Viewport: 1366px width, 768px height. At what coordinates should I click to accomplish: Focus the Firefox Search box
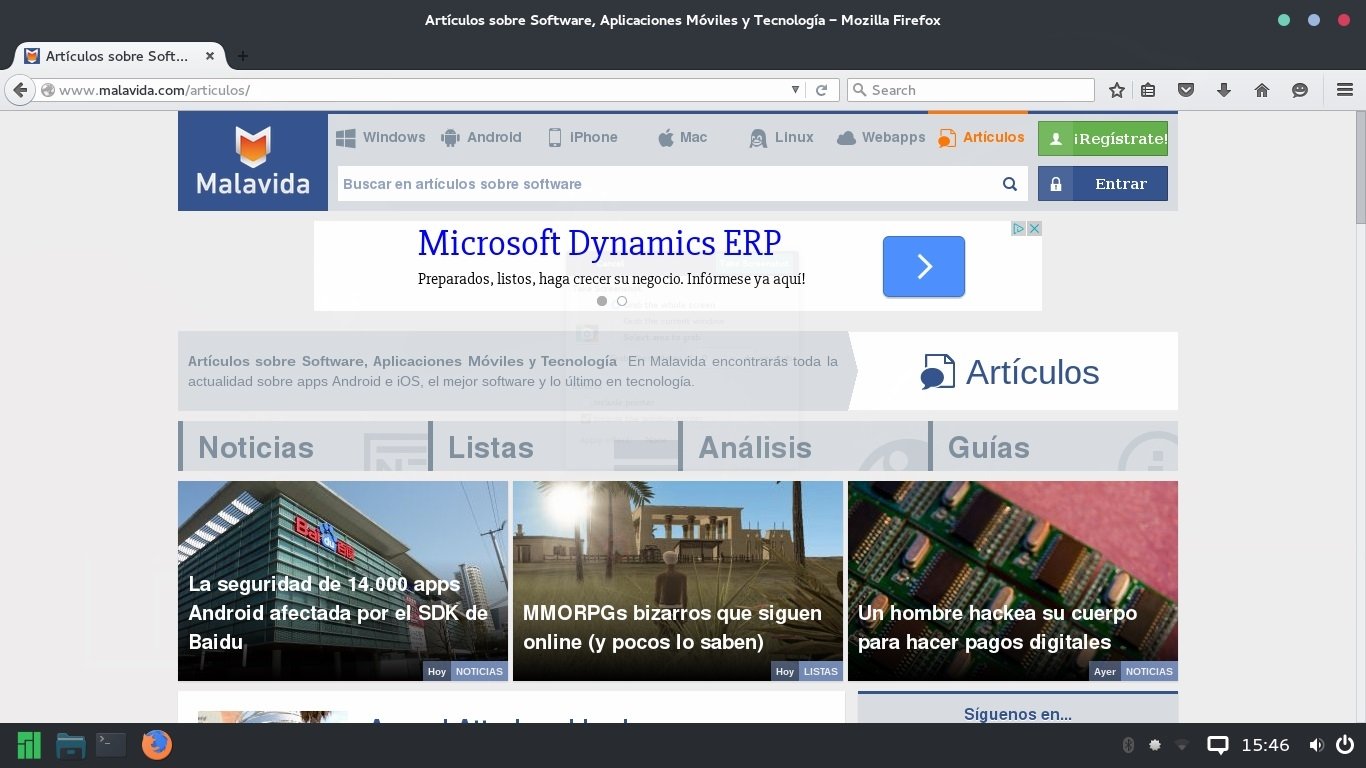(971, 90)
